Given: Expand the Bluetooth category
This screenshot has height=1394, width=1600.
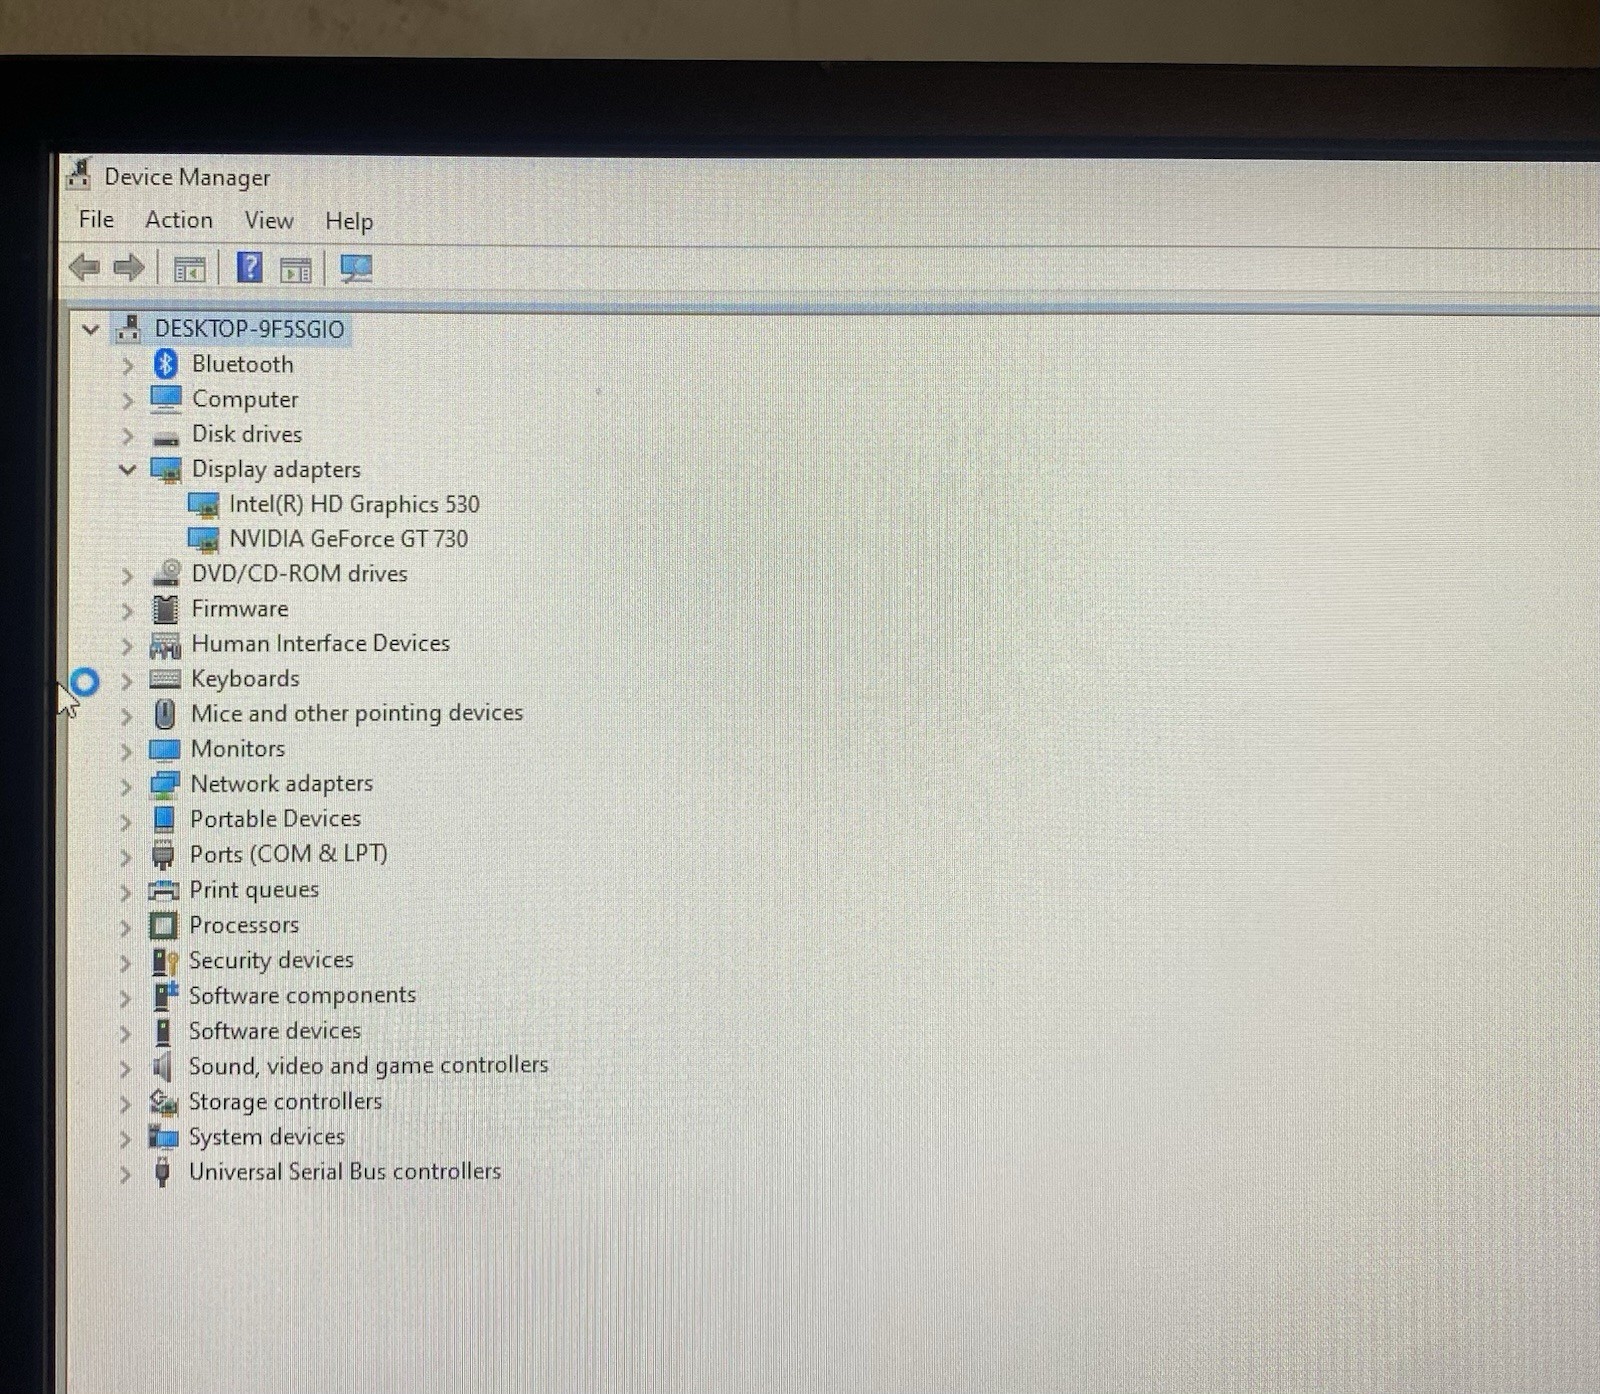Looking at the screenshot, I should [x=127, y=365].
